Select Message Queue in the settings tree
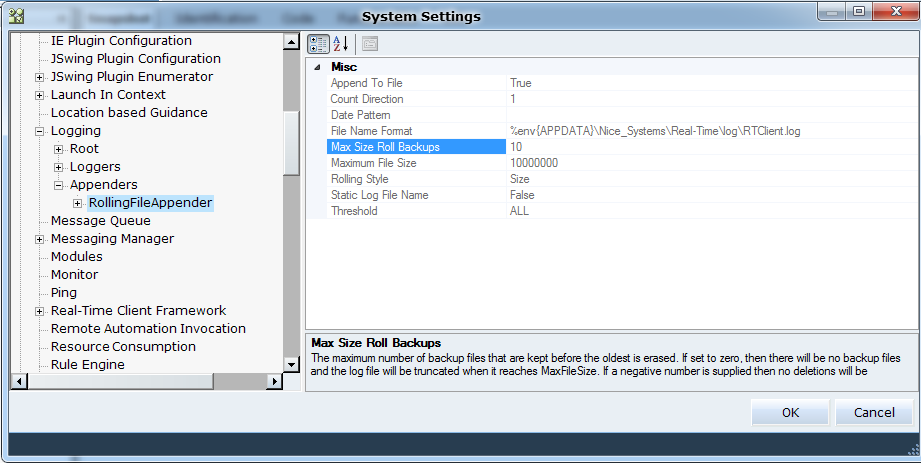The image size is (921, 463). [x=100, y=221]
